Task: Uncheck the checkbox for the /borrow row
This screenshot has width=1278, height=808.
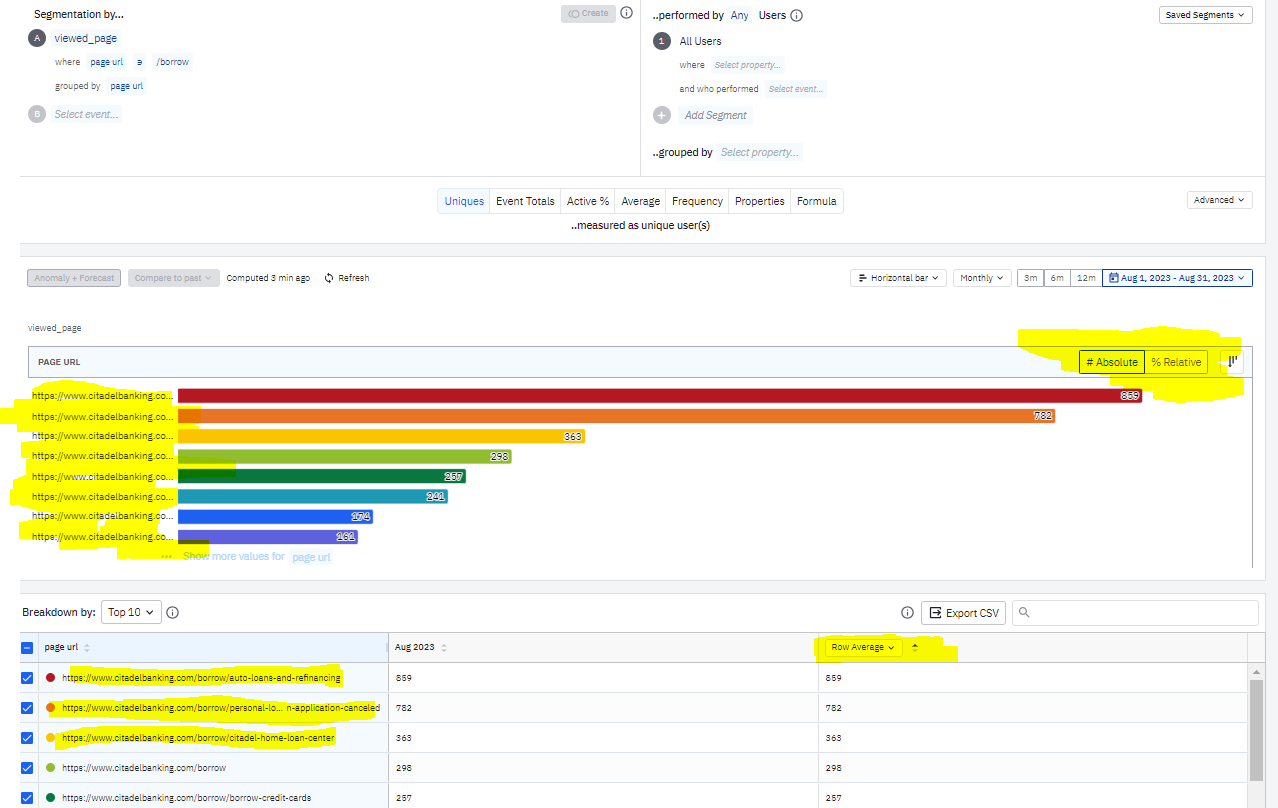Action: [x=27, y=768]
